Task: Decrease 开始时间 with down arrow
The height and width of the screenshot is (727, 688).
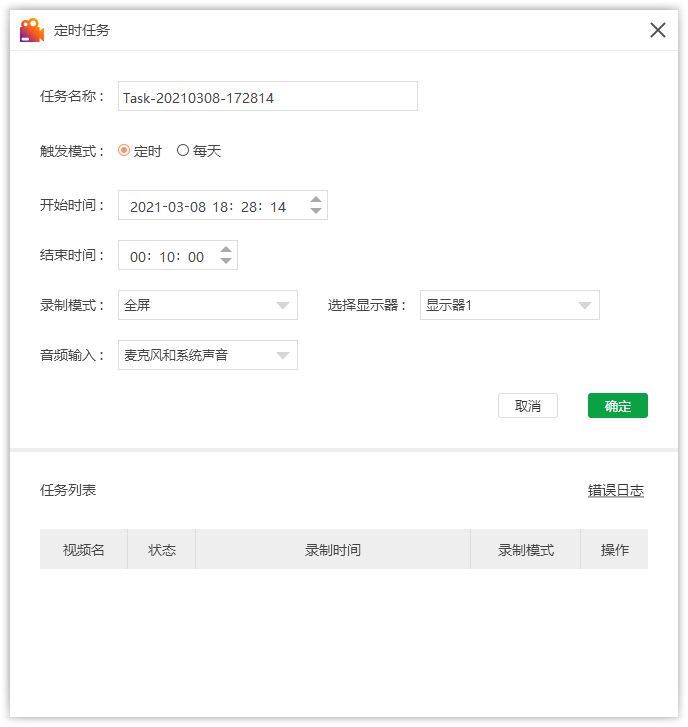Action: (x=316, y=211)
